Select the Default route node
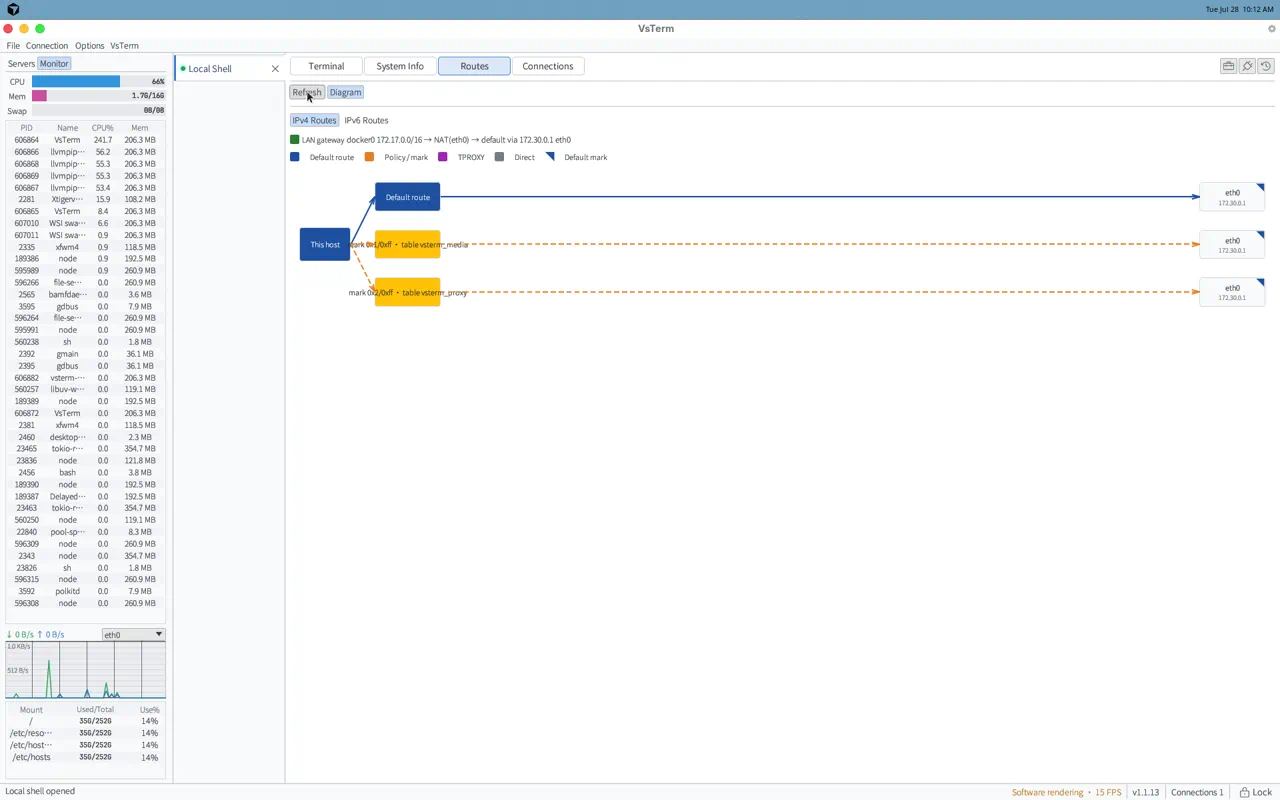This screenshot has height=800, width=1280. (x=408, y=197)
